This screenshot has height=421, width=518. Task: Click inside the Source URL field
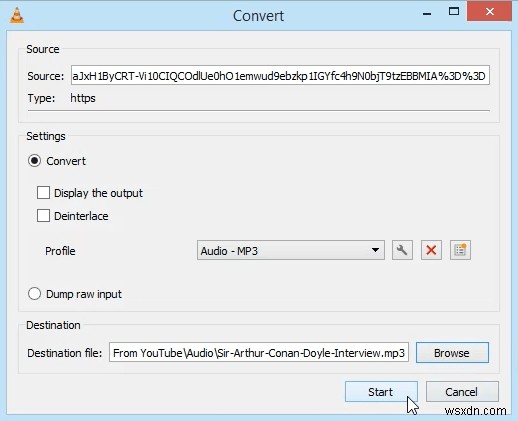(x=280, y=76)
